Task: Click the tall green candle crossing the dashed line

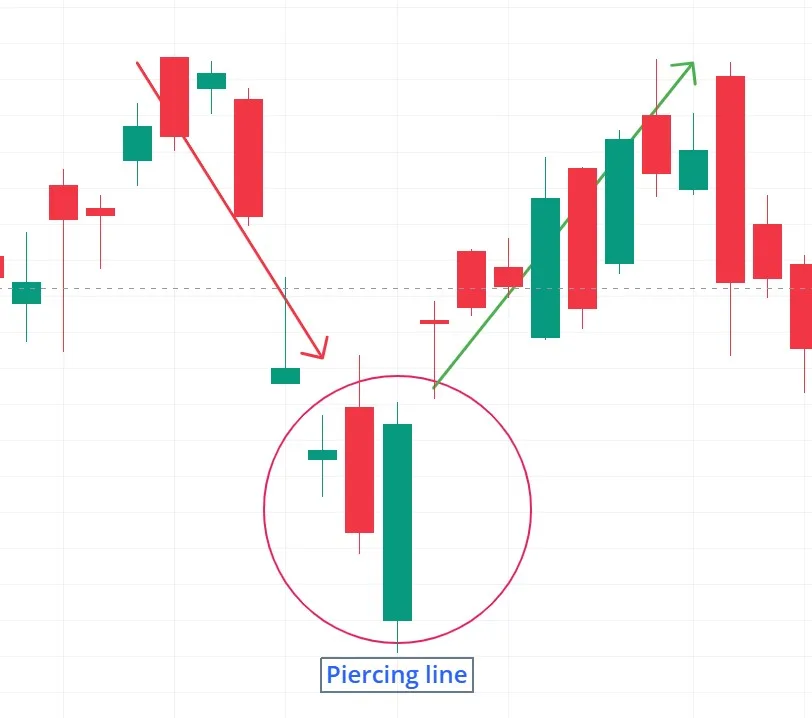Action: point(545,268)
